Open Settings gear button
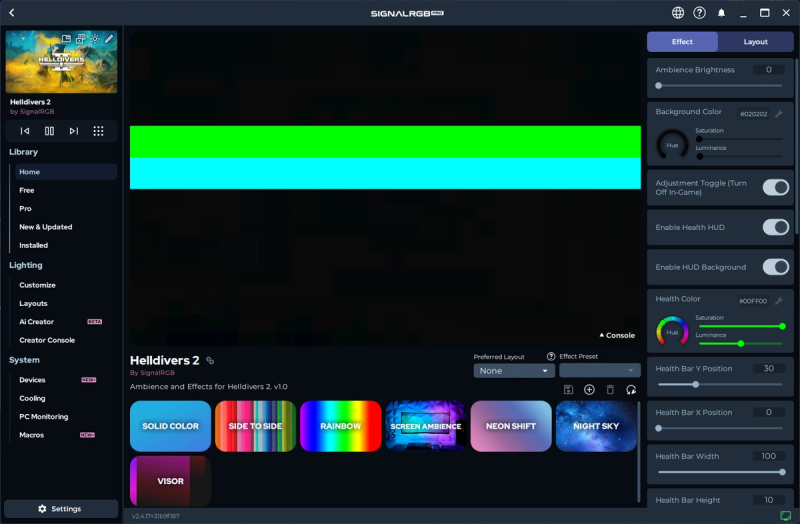The height and width of the screenshot is (524, 800). pos(61,509)
